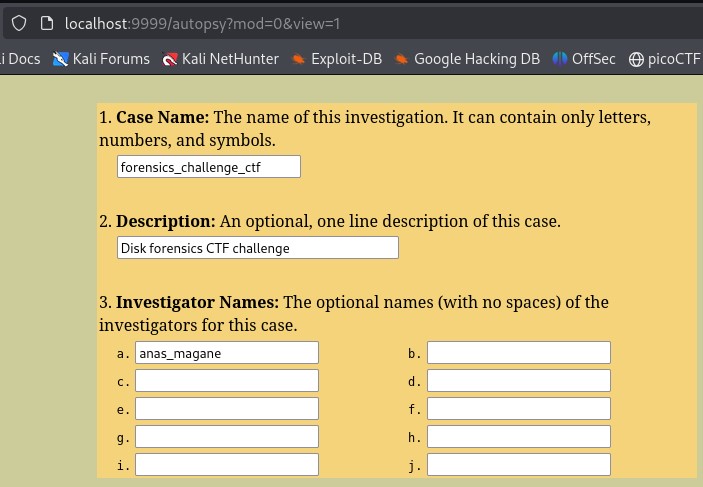Screen dimensions: 703x487
Task: Open the OffSec bookmark
Action: 584,59
